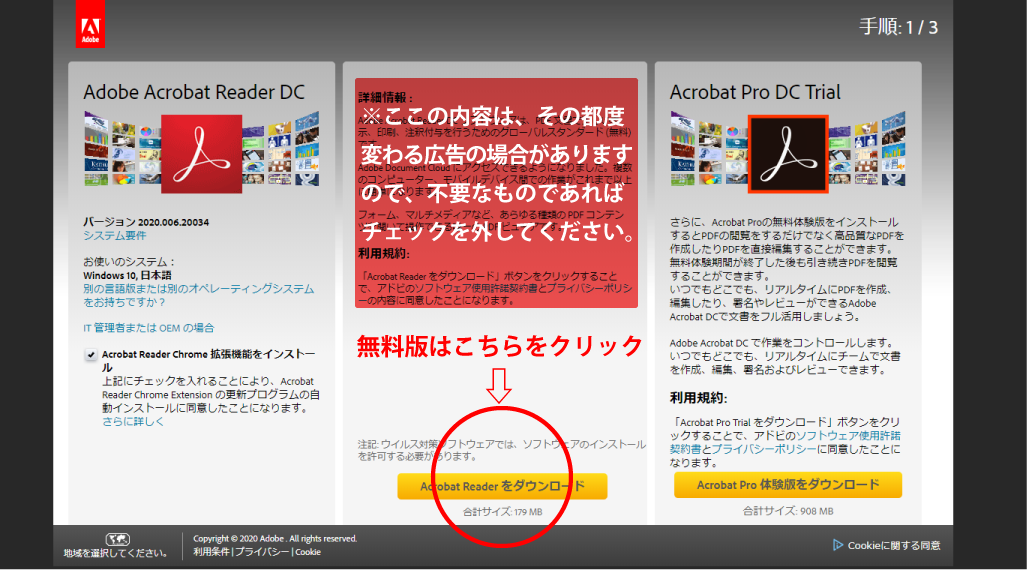Follow the IT 管理者または OEM の場合 link
Viewport: 1027px width, 570px height.
point(148,327)
